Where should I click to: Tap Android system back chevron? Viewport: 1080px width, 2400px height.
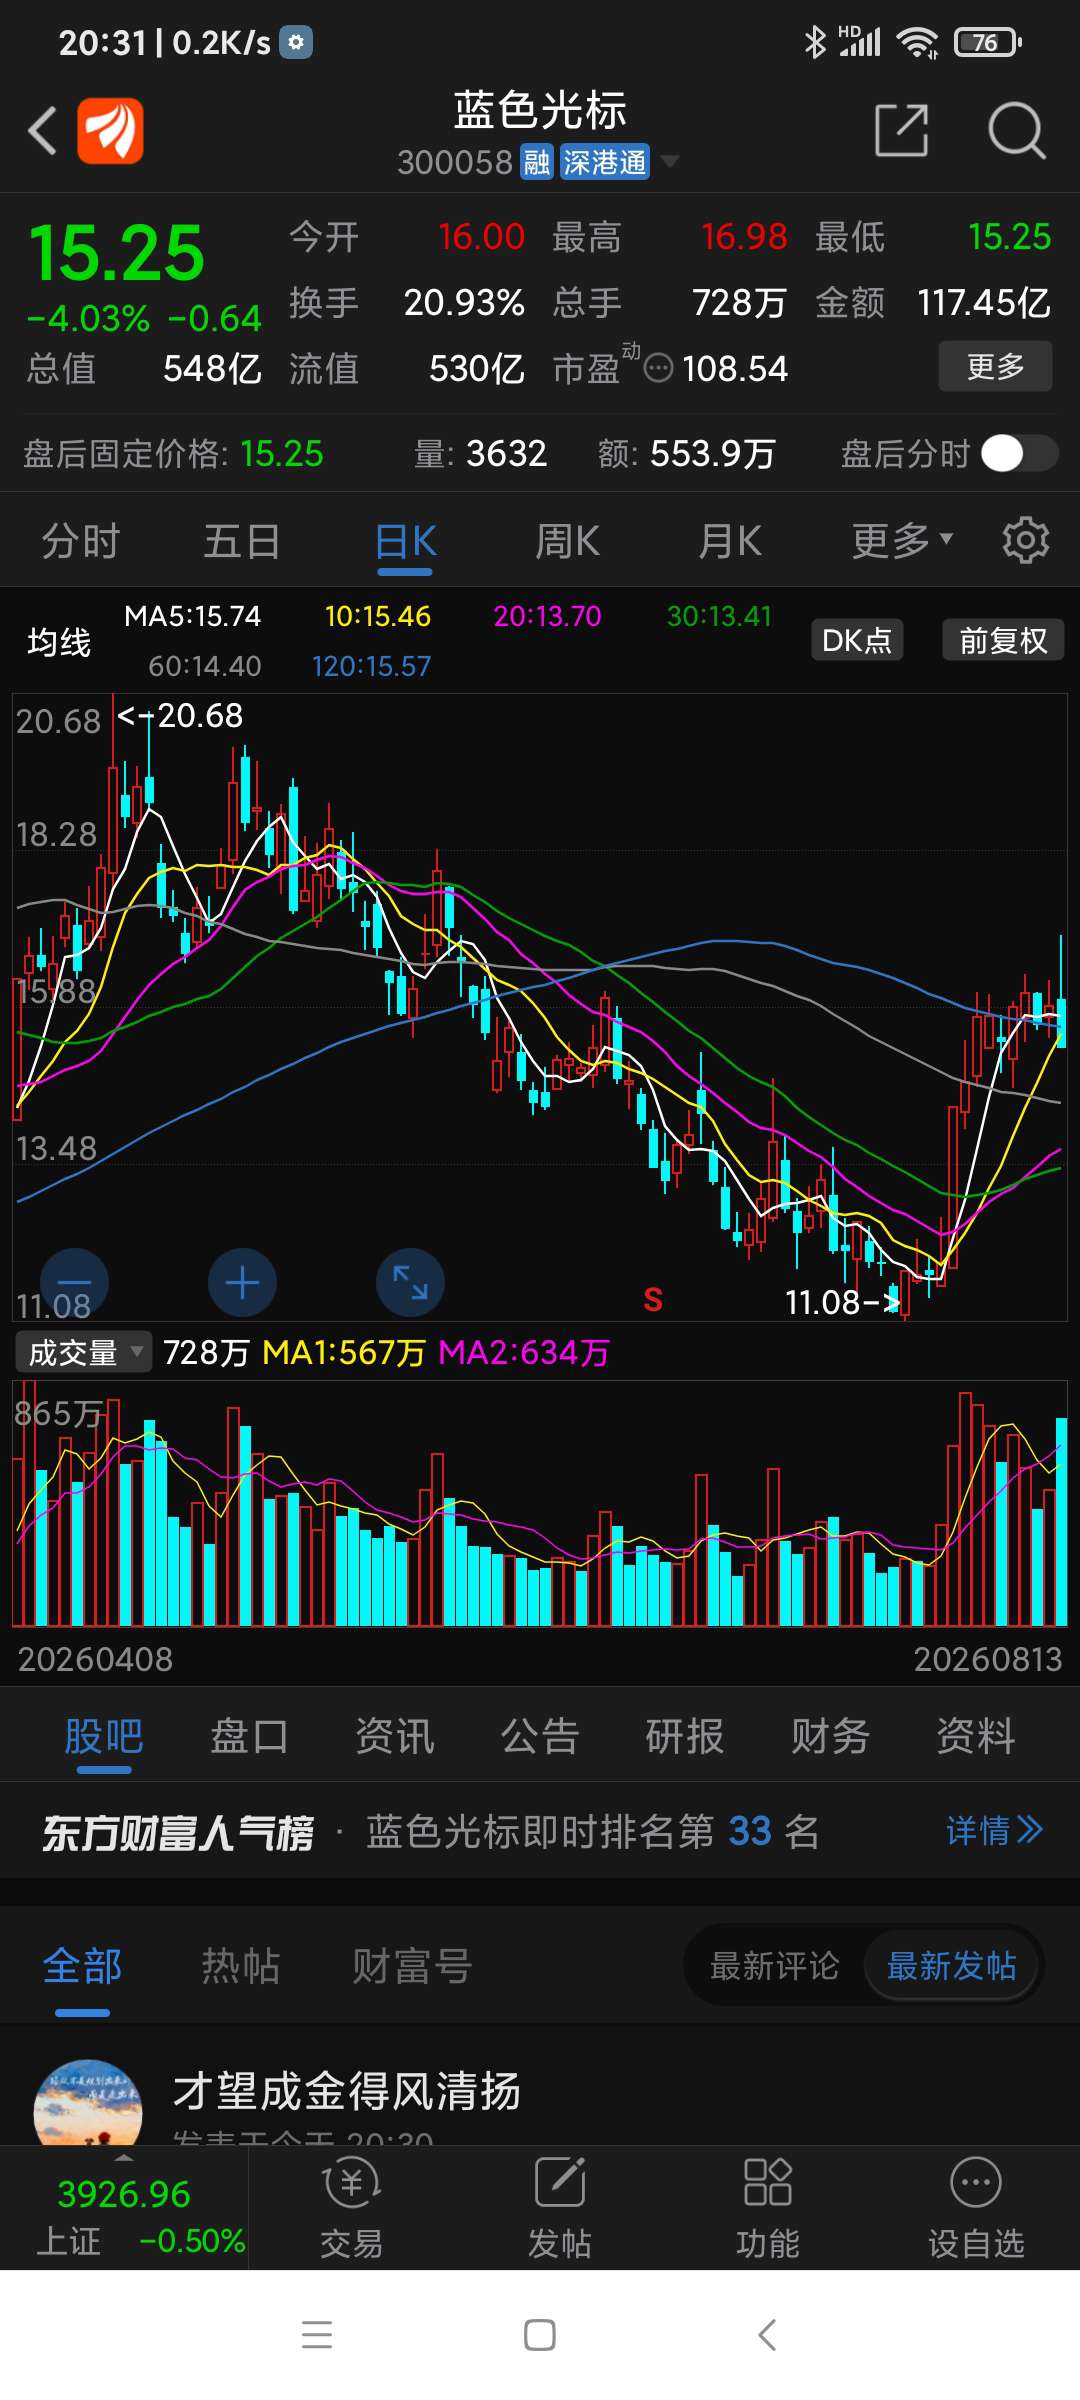point(767,2335)
